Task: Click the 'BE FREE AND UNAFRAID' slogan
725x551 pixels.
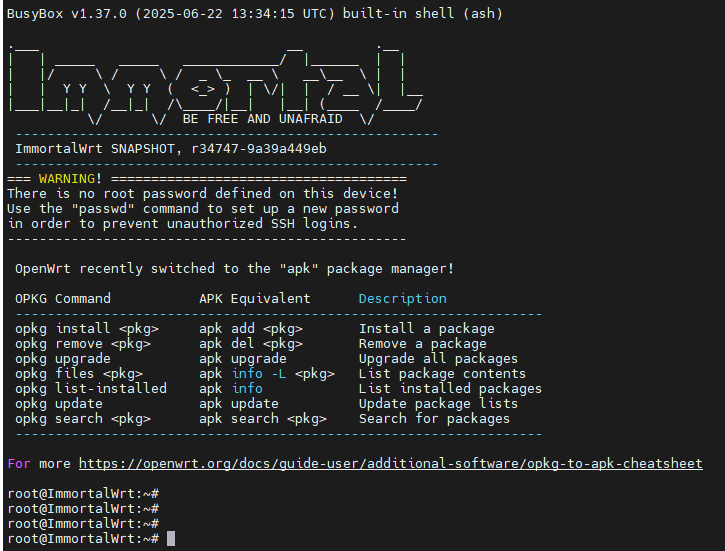Action: pos(263,119)
